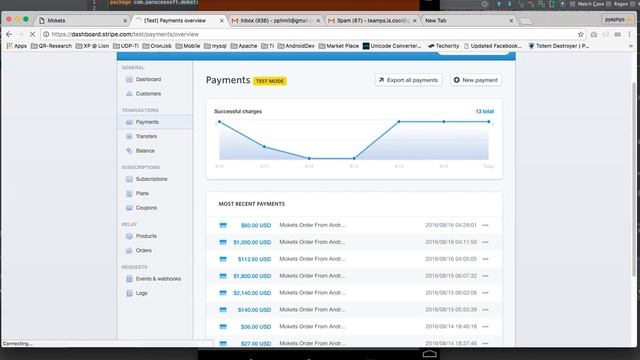640x360 pixels.
Task: Open Unicode Converter bookmark
Action: click(392, 46)
